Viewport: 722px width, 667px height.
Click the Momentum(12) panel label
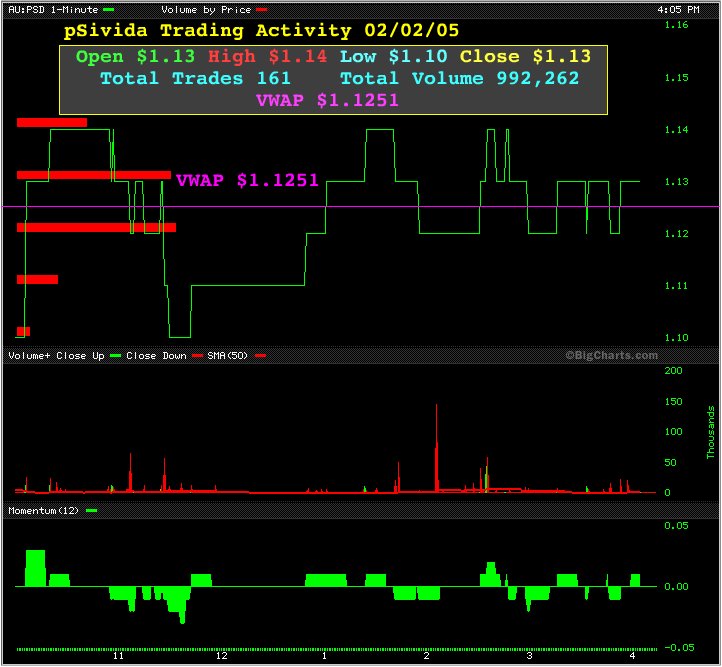click(43, 511)
